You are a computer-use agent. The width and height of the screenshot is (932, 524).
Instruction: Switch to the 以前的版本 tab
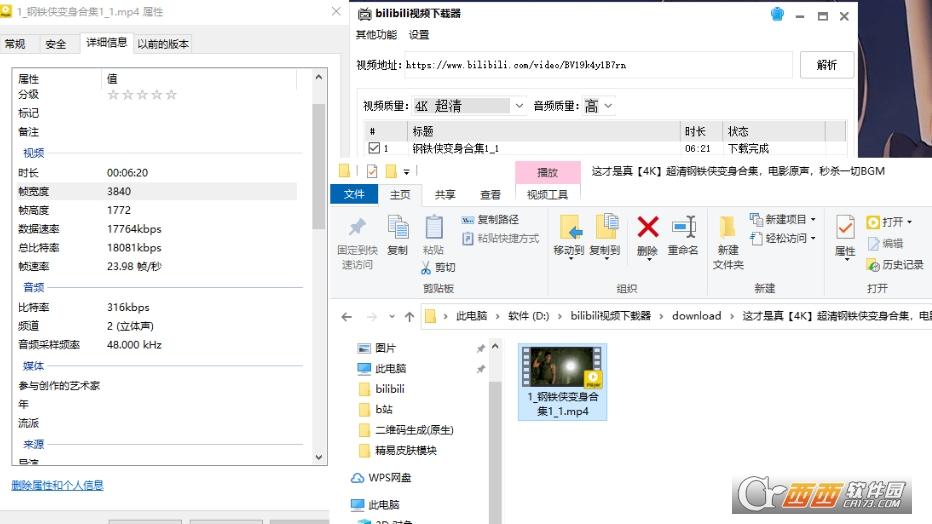click(163, 44)
